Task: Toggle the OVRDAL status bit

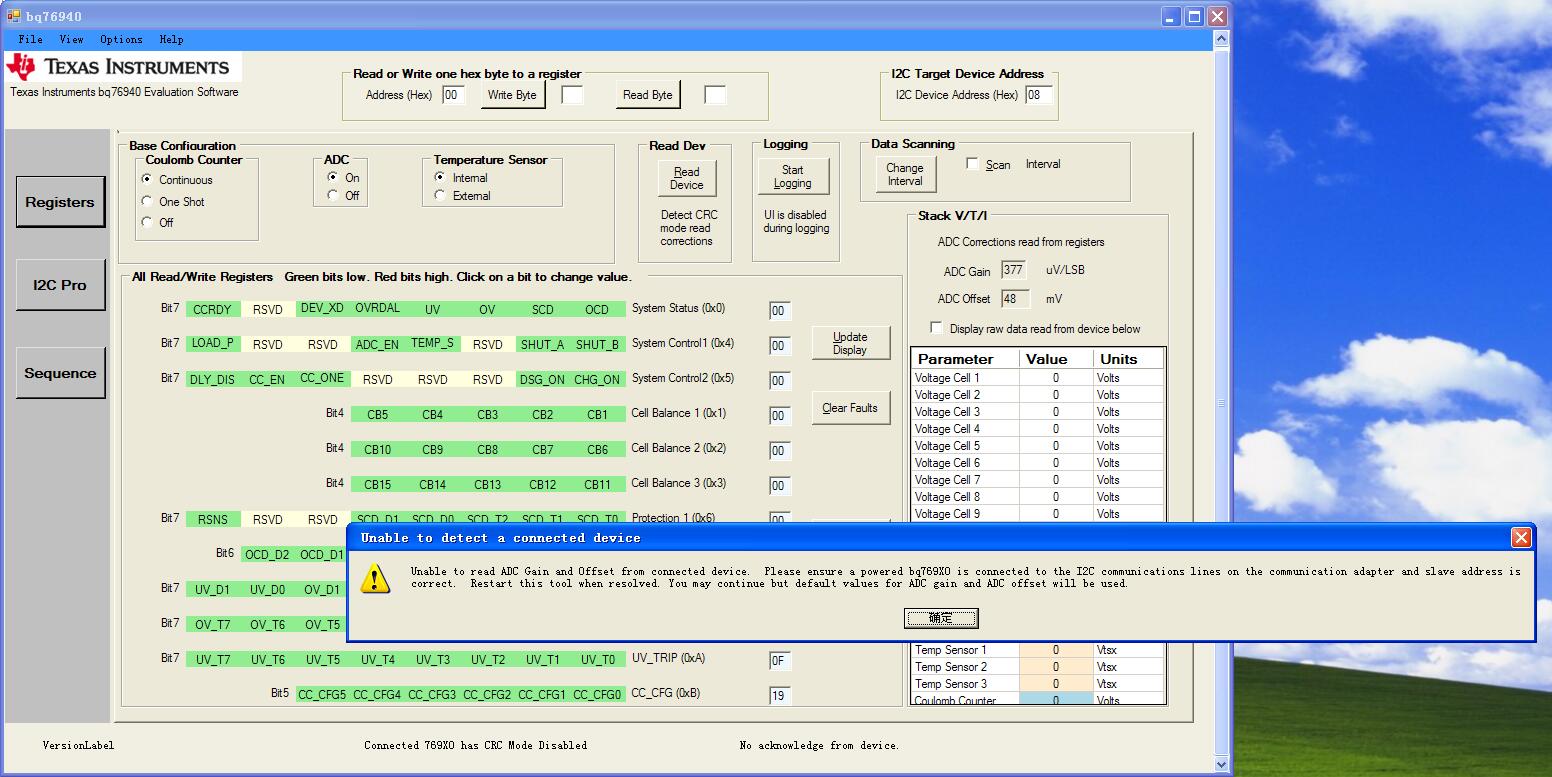Action: coord(377,308)
